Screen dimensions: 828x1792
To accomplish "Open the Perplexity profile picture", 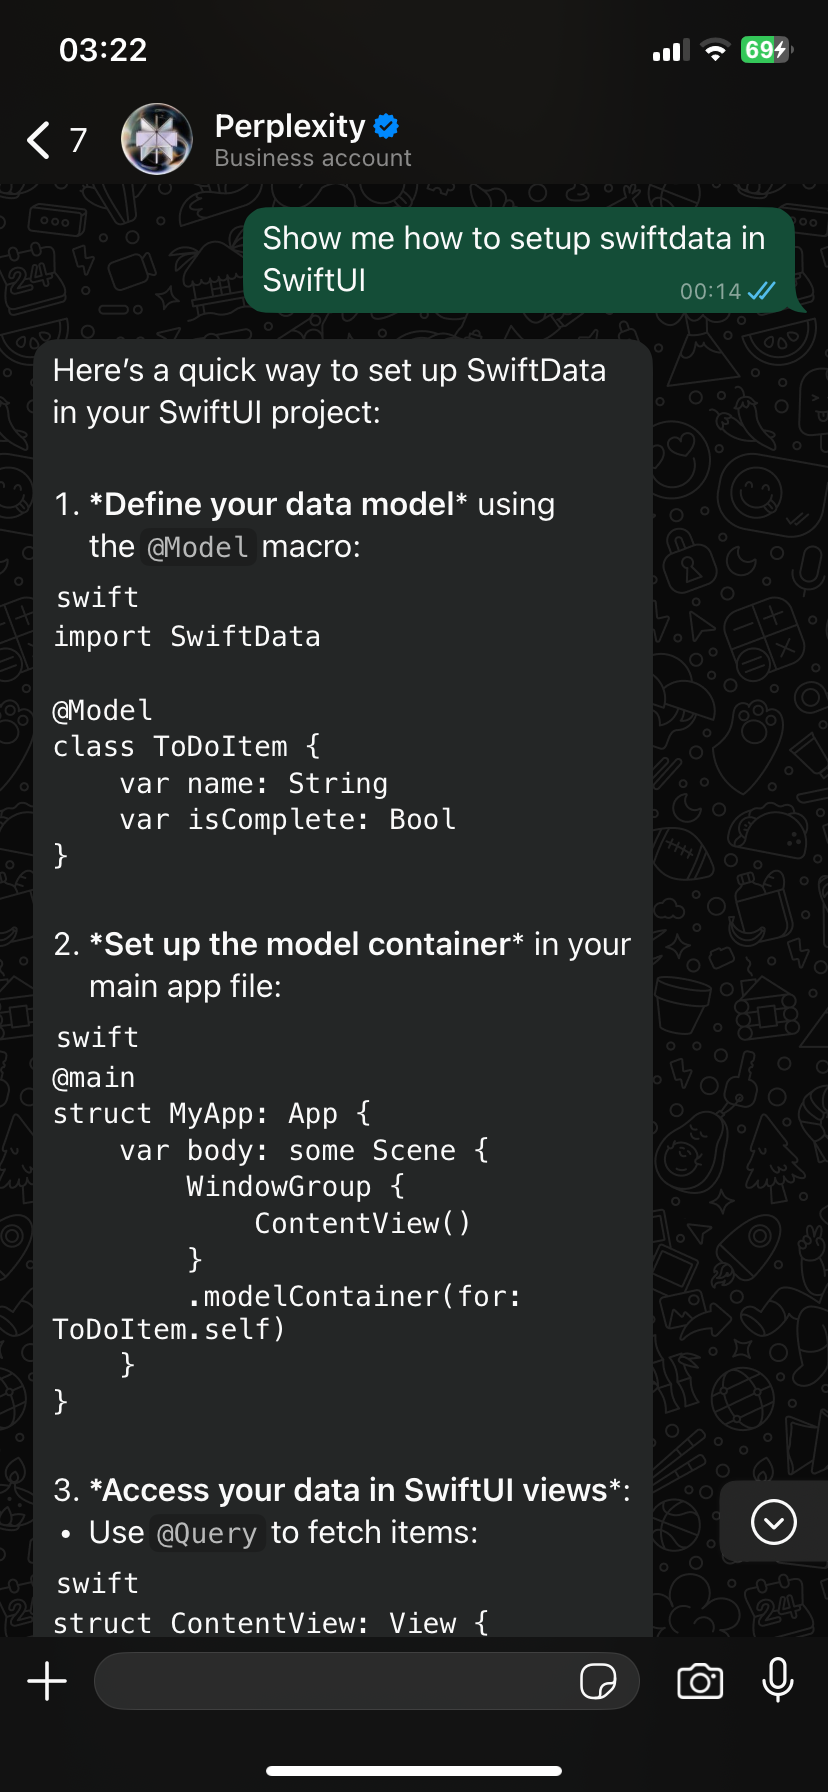I will coord(157,139).
